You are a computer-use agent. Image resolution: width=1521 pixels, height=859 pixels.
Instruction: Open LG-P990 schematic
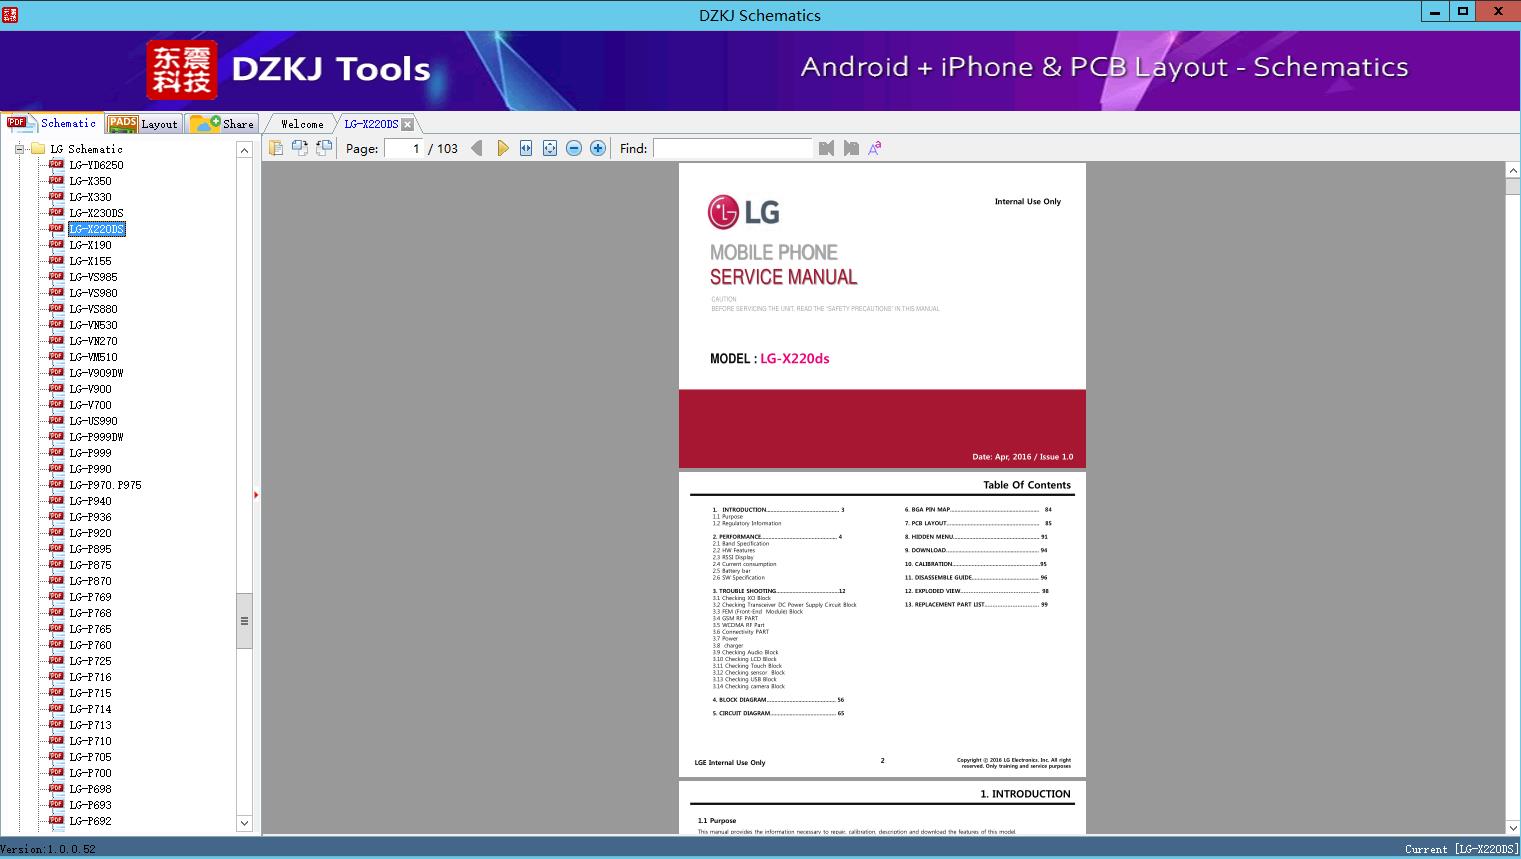click(x=90, y=469)
